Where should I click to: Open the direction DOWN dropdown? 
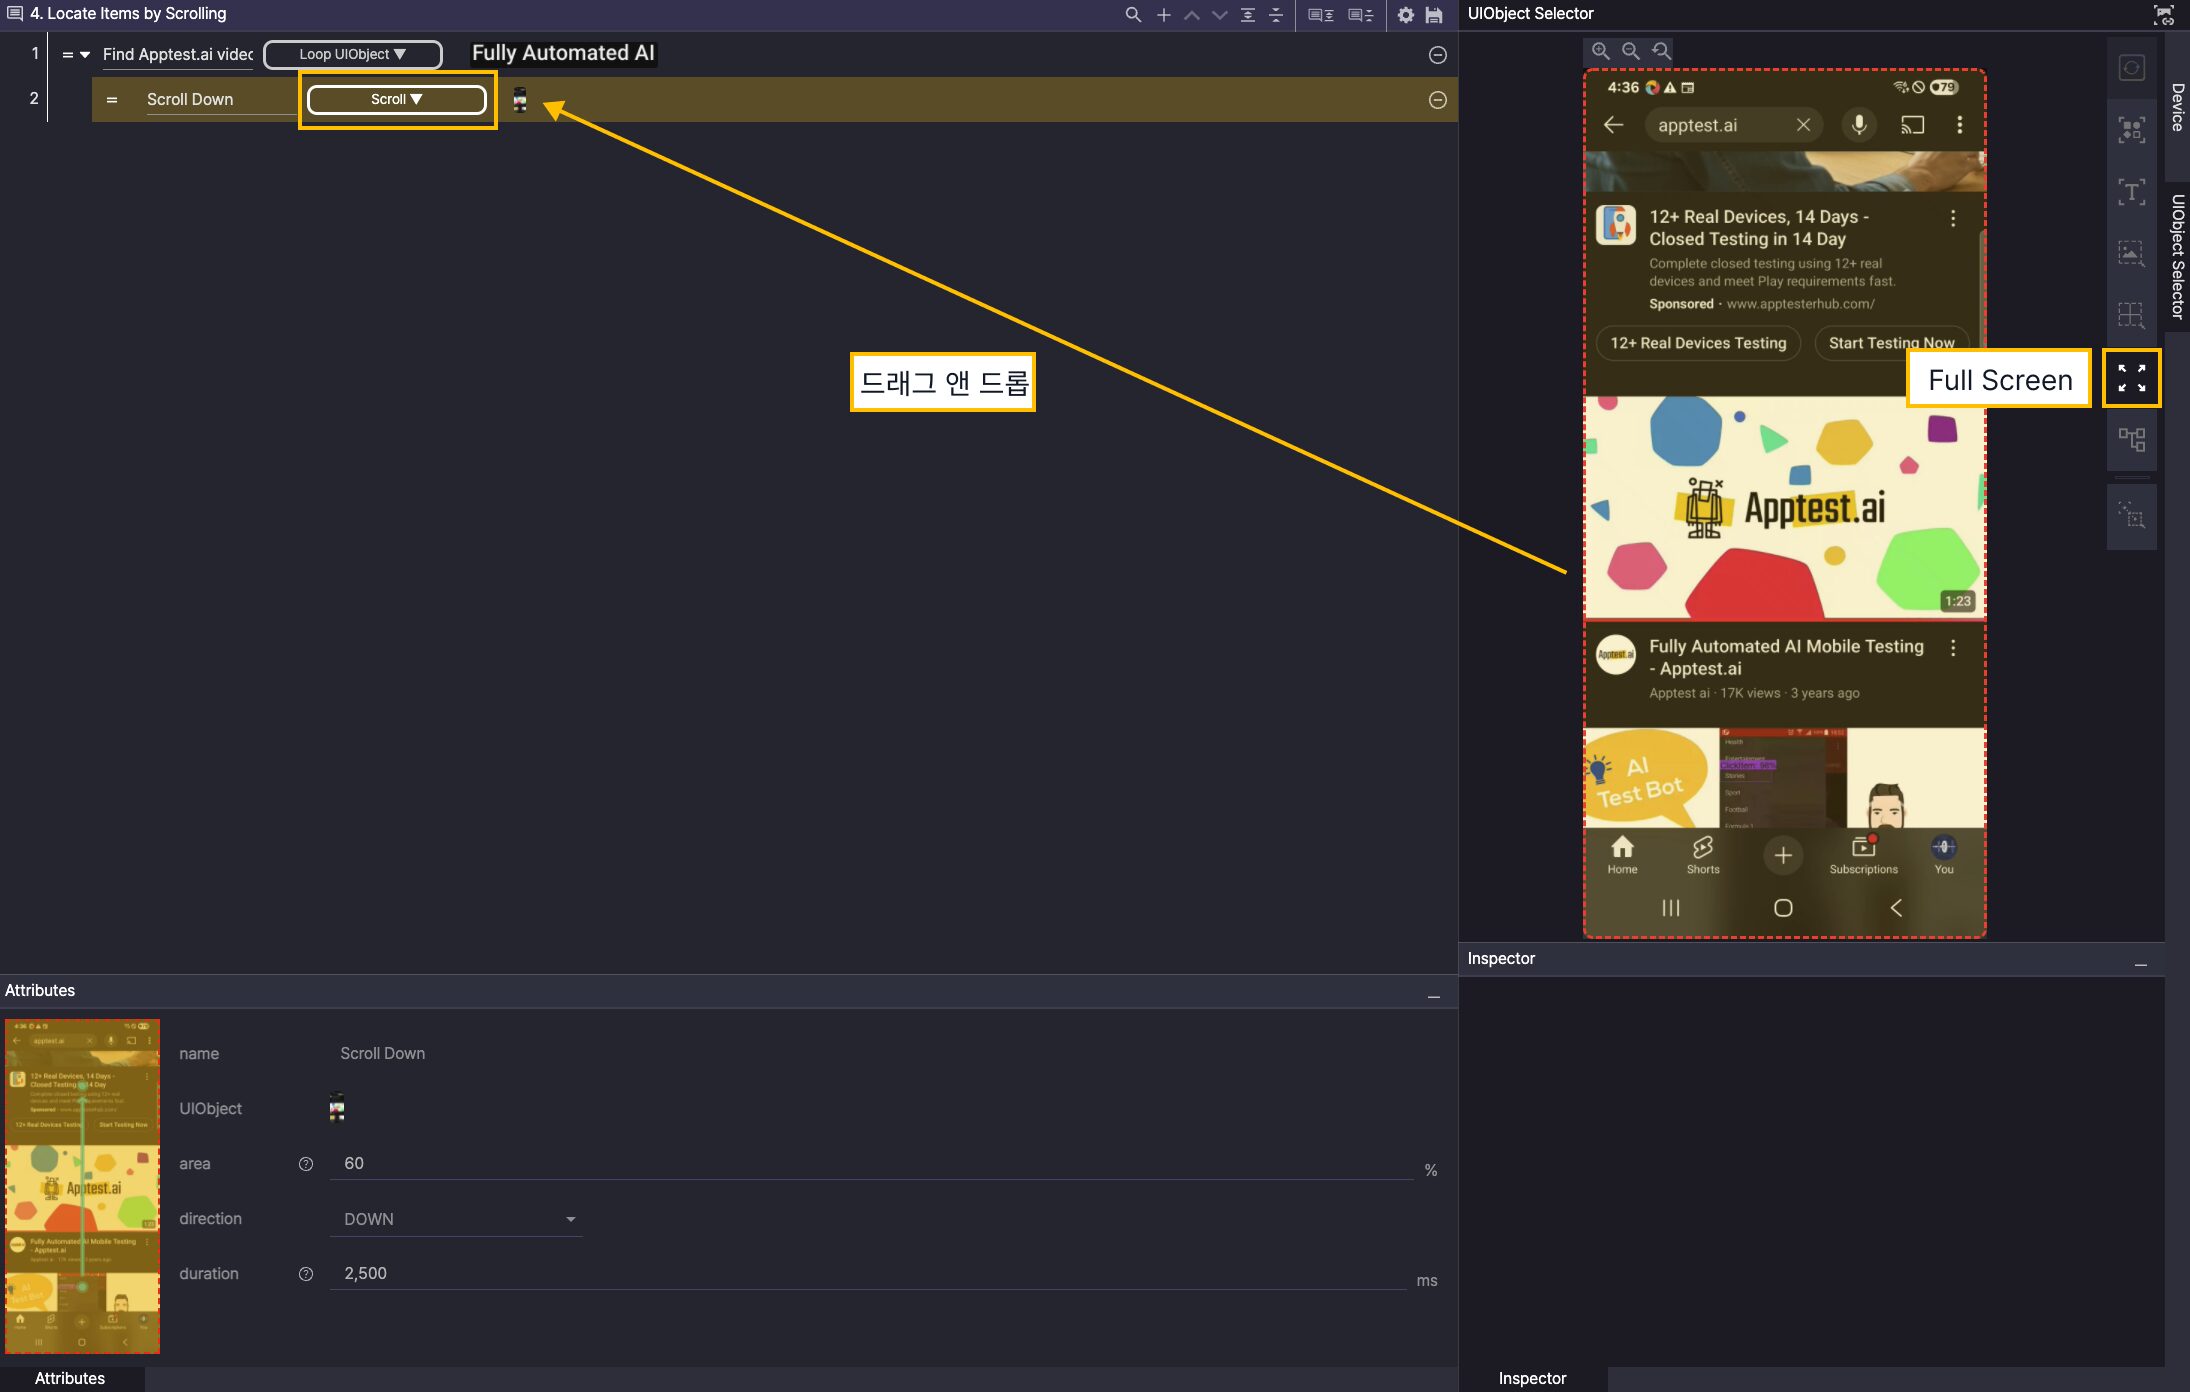[x=456, y=1219]
